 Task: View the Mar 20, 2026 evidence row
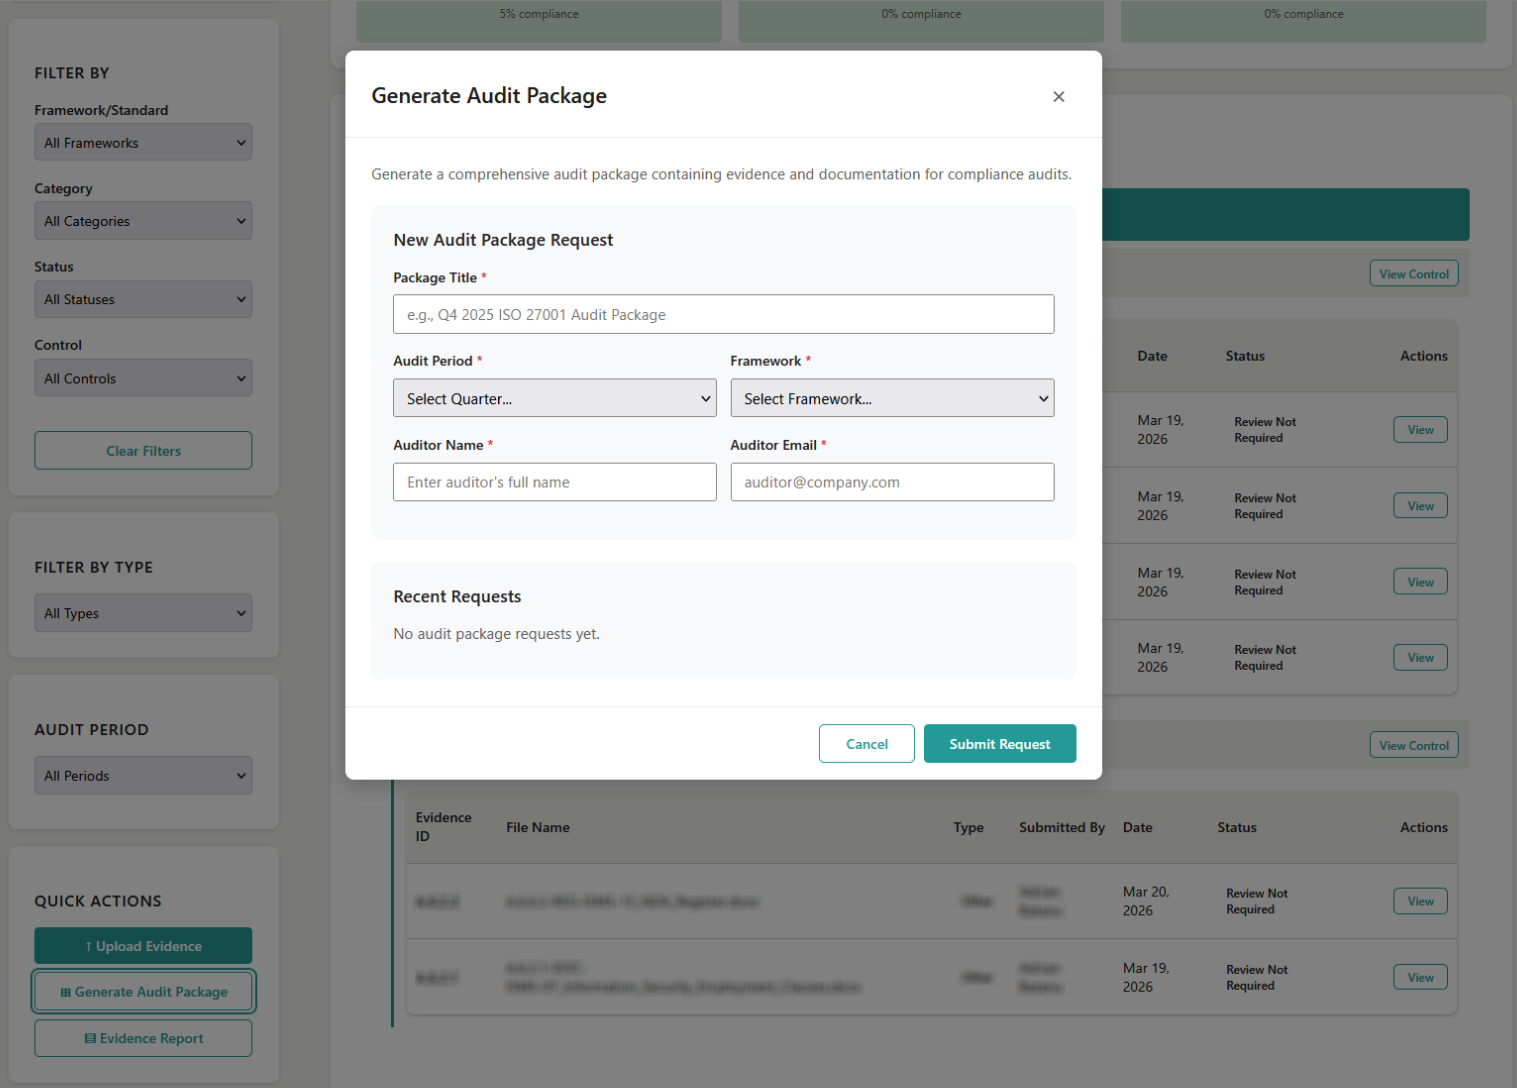coord(1420,901)
